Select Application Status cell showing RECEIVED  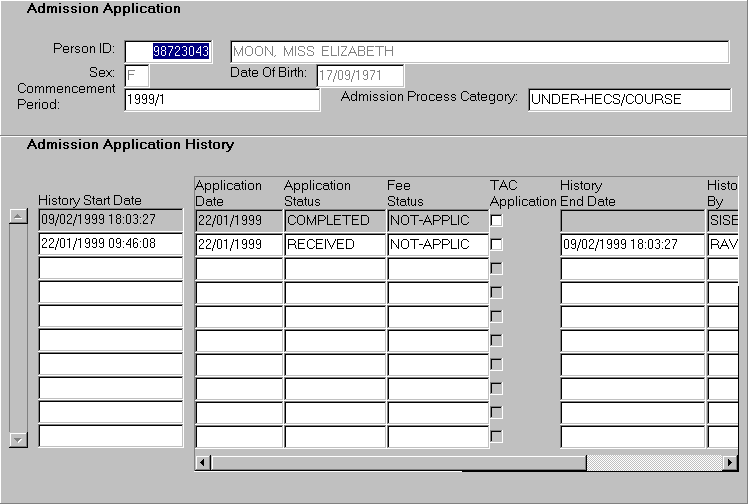(x=334, y=244)
